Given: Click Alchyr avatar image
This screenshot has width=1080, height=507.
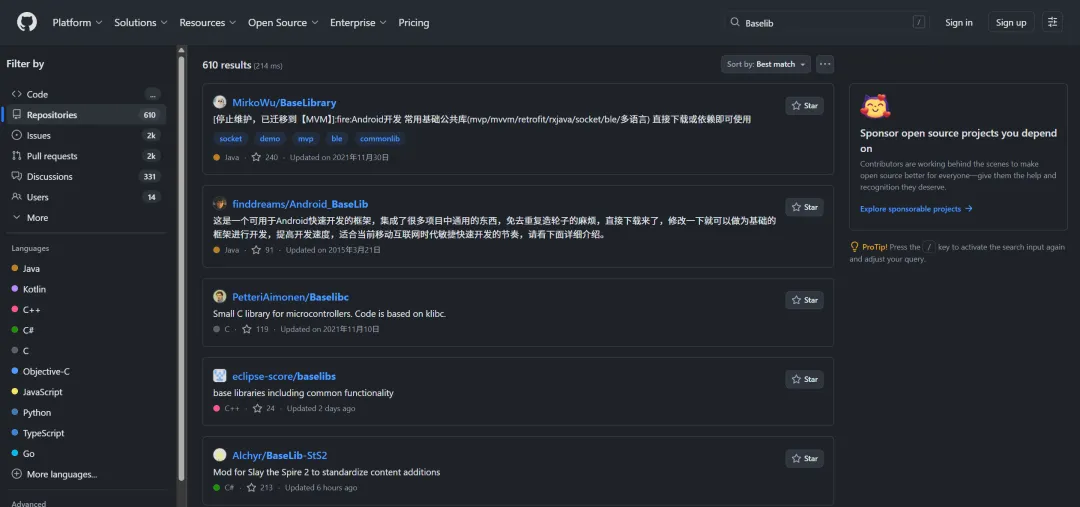Looking at the screenshot, I should (220, 455).
